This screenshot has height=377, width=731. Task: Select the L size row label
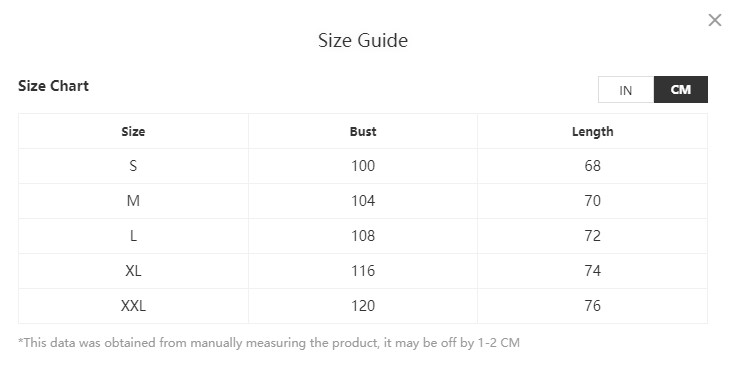[x=133, y=236]
